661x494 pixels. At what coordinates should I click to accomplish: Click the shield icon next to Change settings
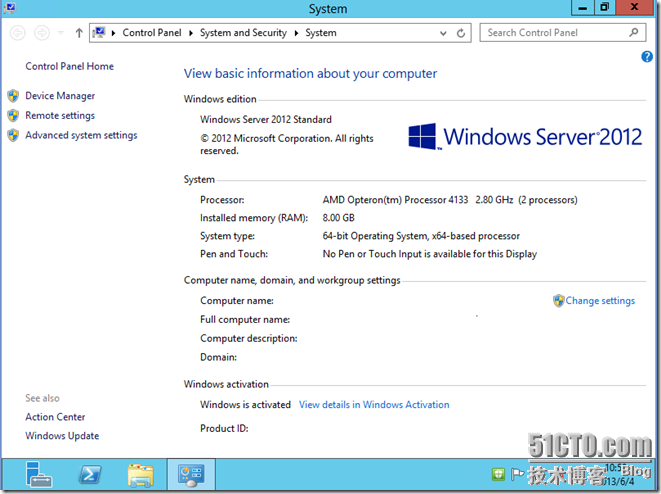[x=559, y=301]
